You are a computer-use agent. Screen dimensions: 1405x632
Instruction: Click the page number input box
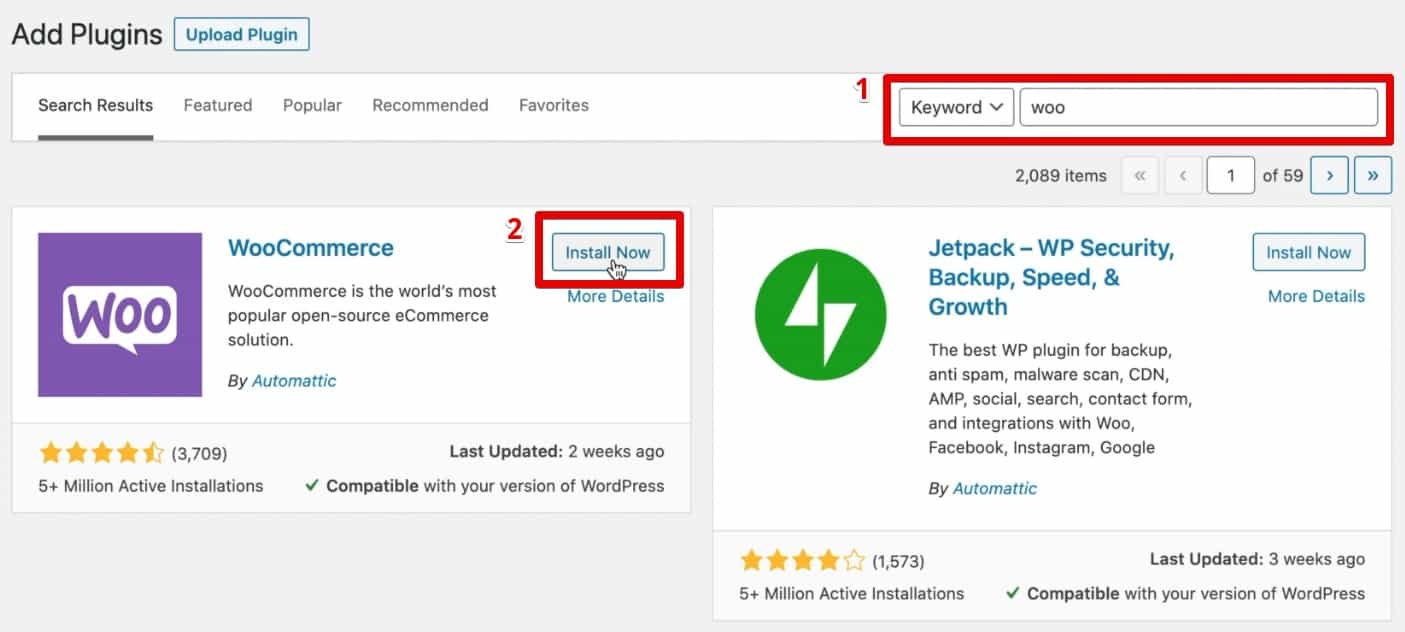(1230, 174)
